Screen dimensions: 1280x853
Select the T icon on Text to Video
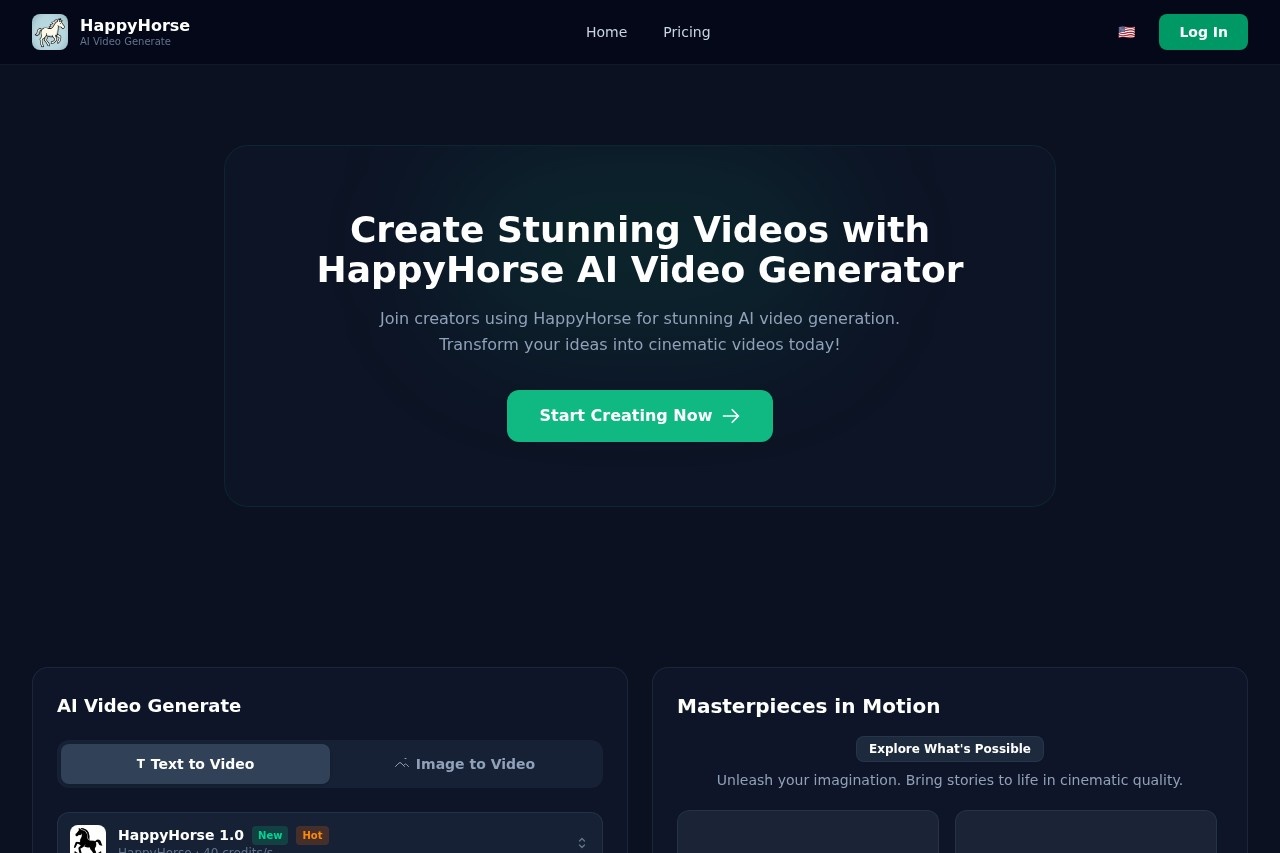140,763
